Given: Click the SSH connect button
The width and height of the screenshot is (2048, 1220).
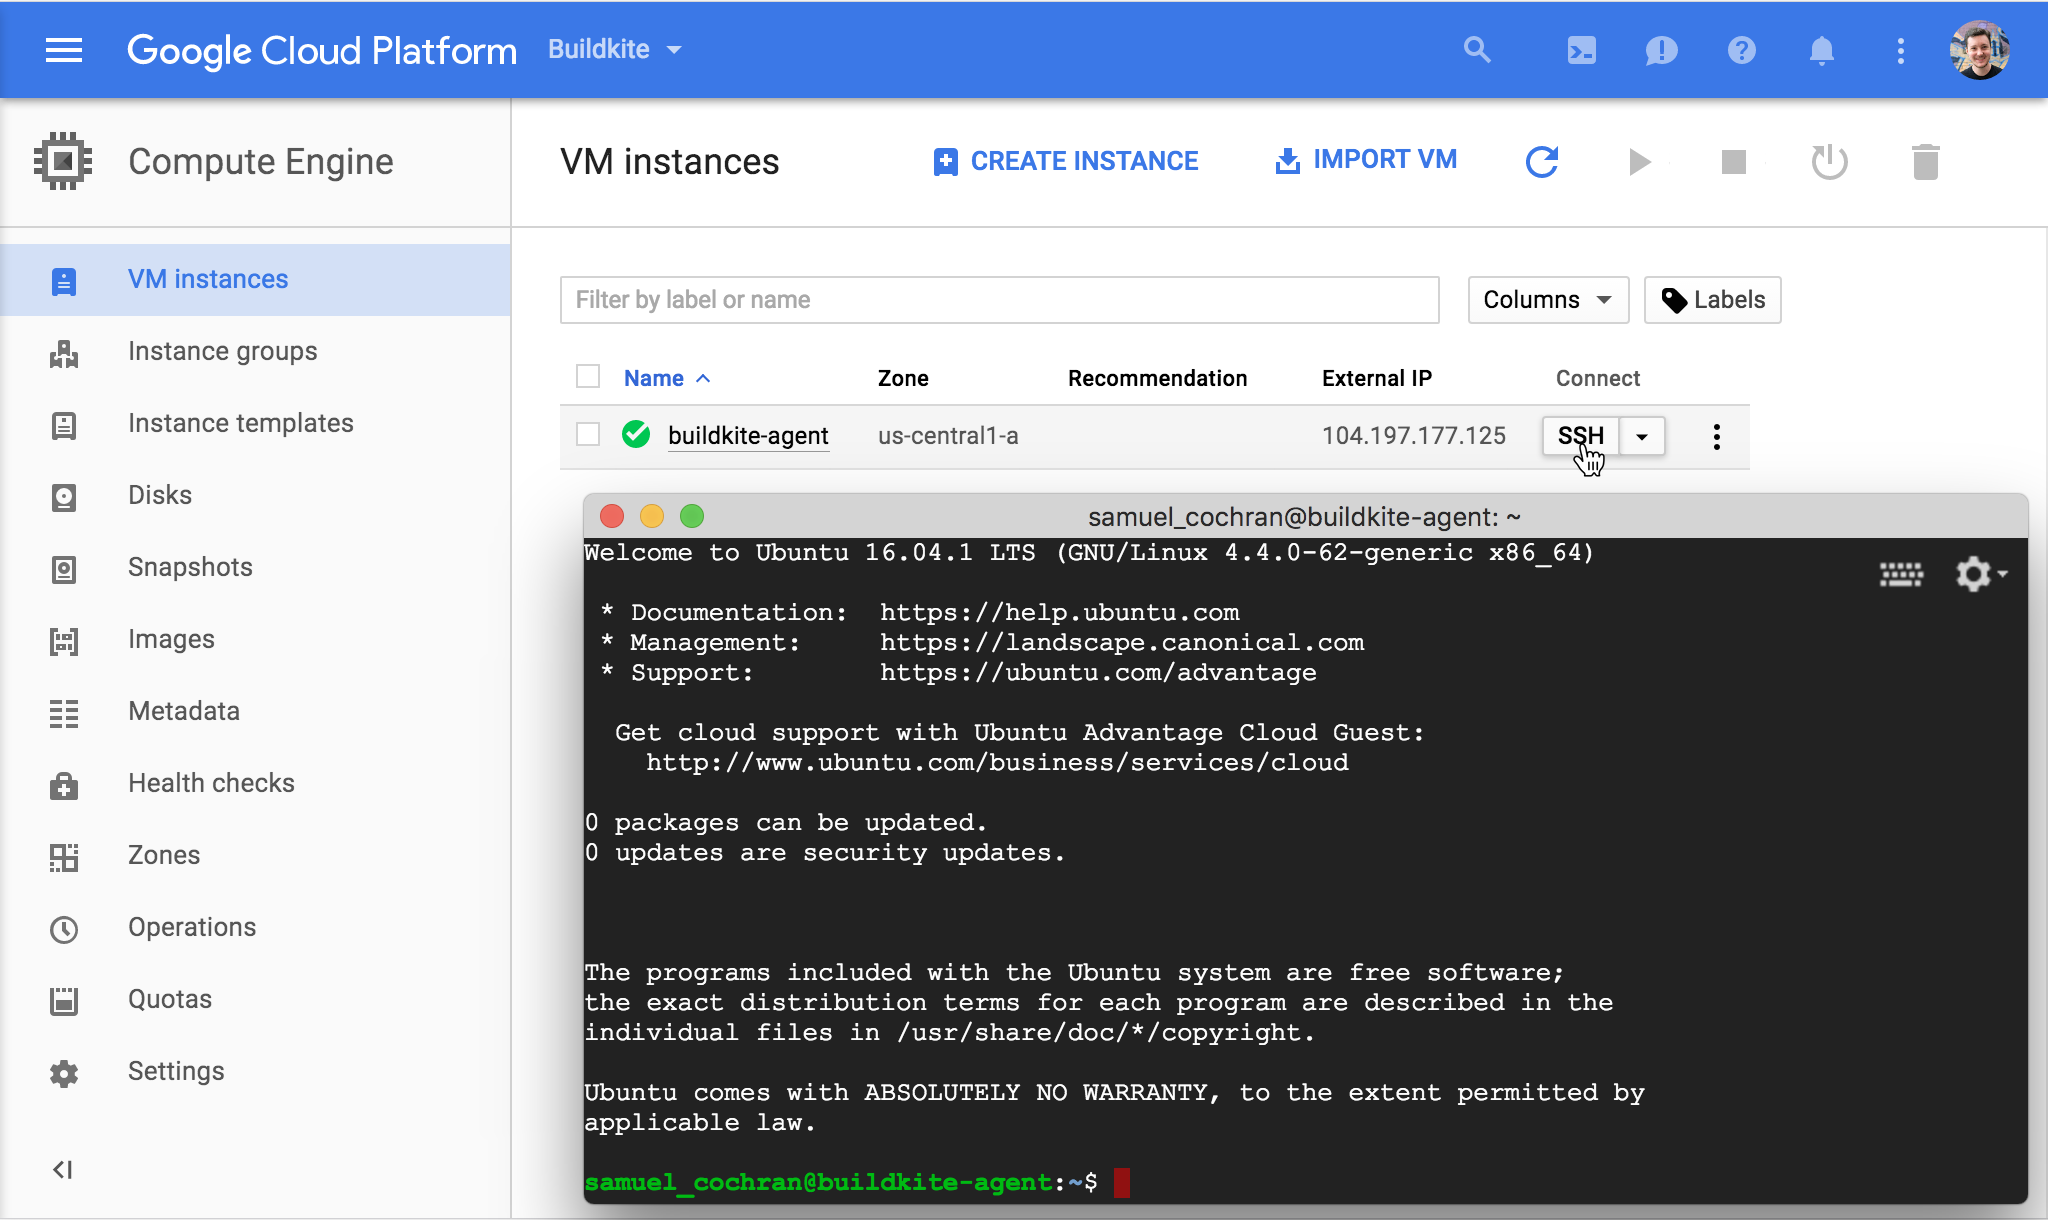Looking at the screenshot, I should point(1581,436).
